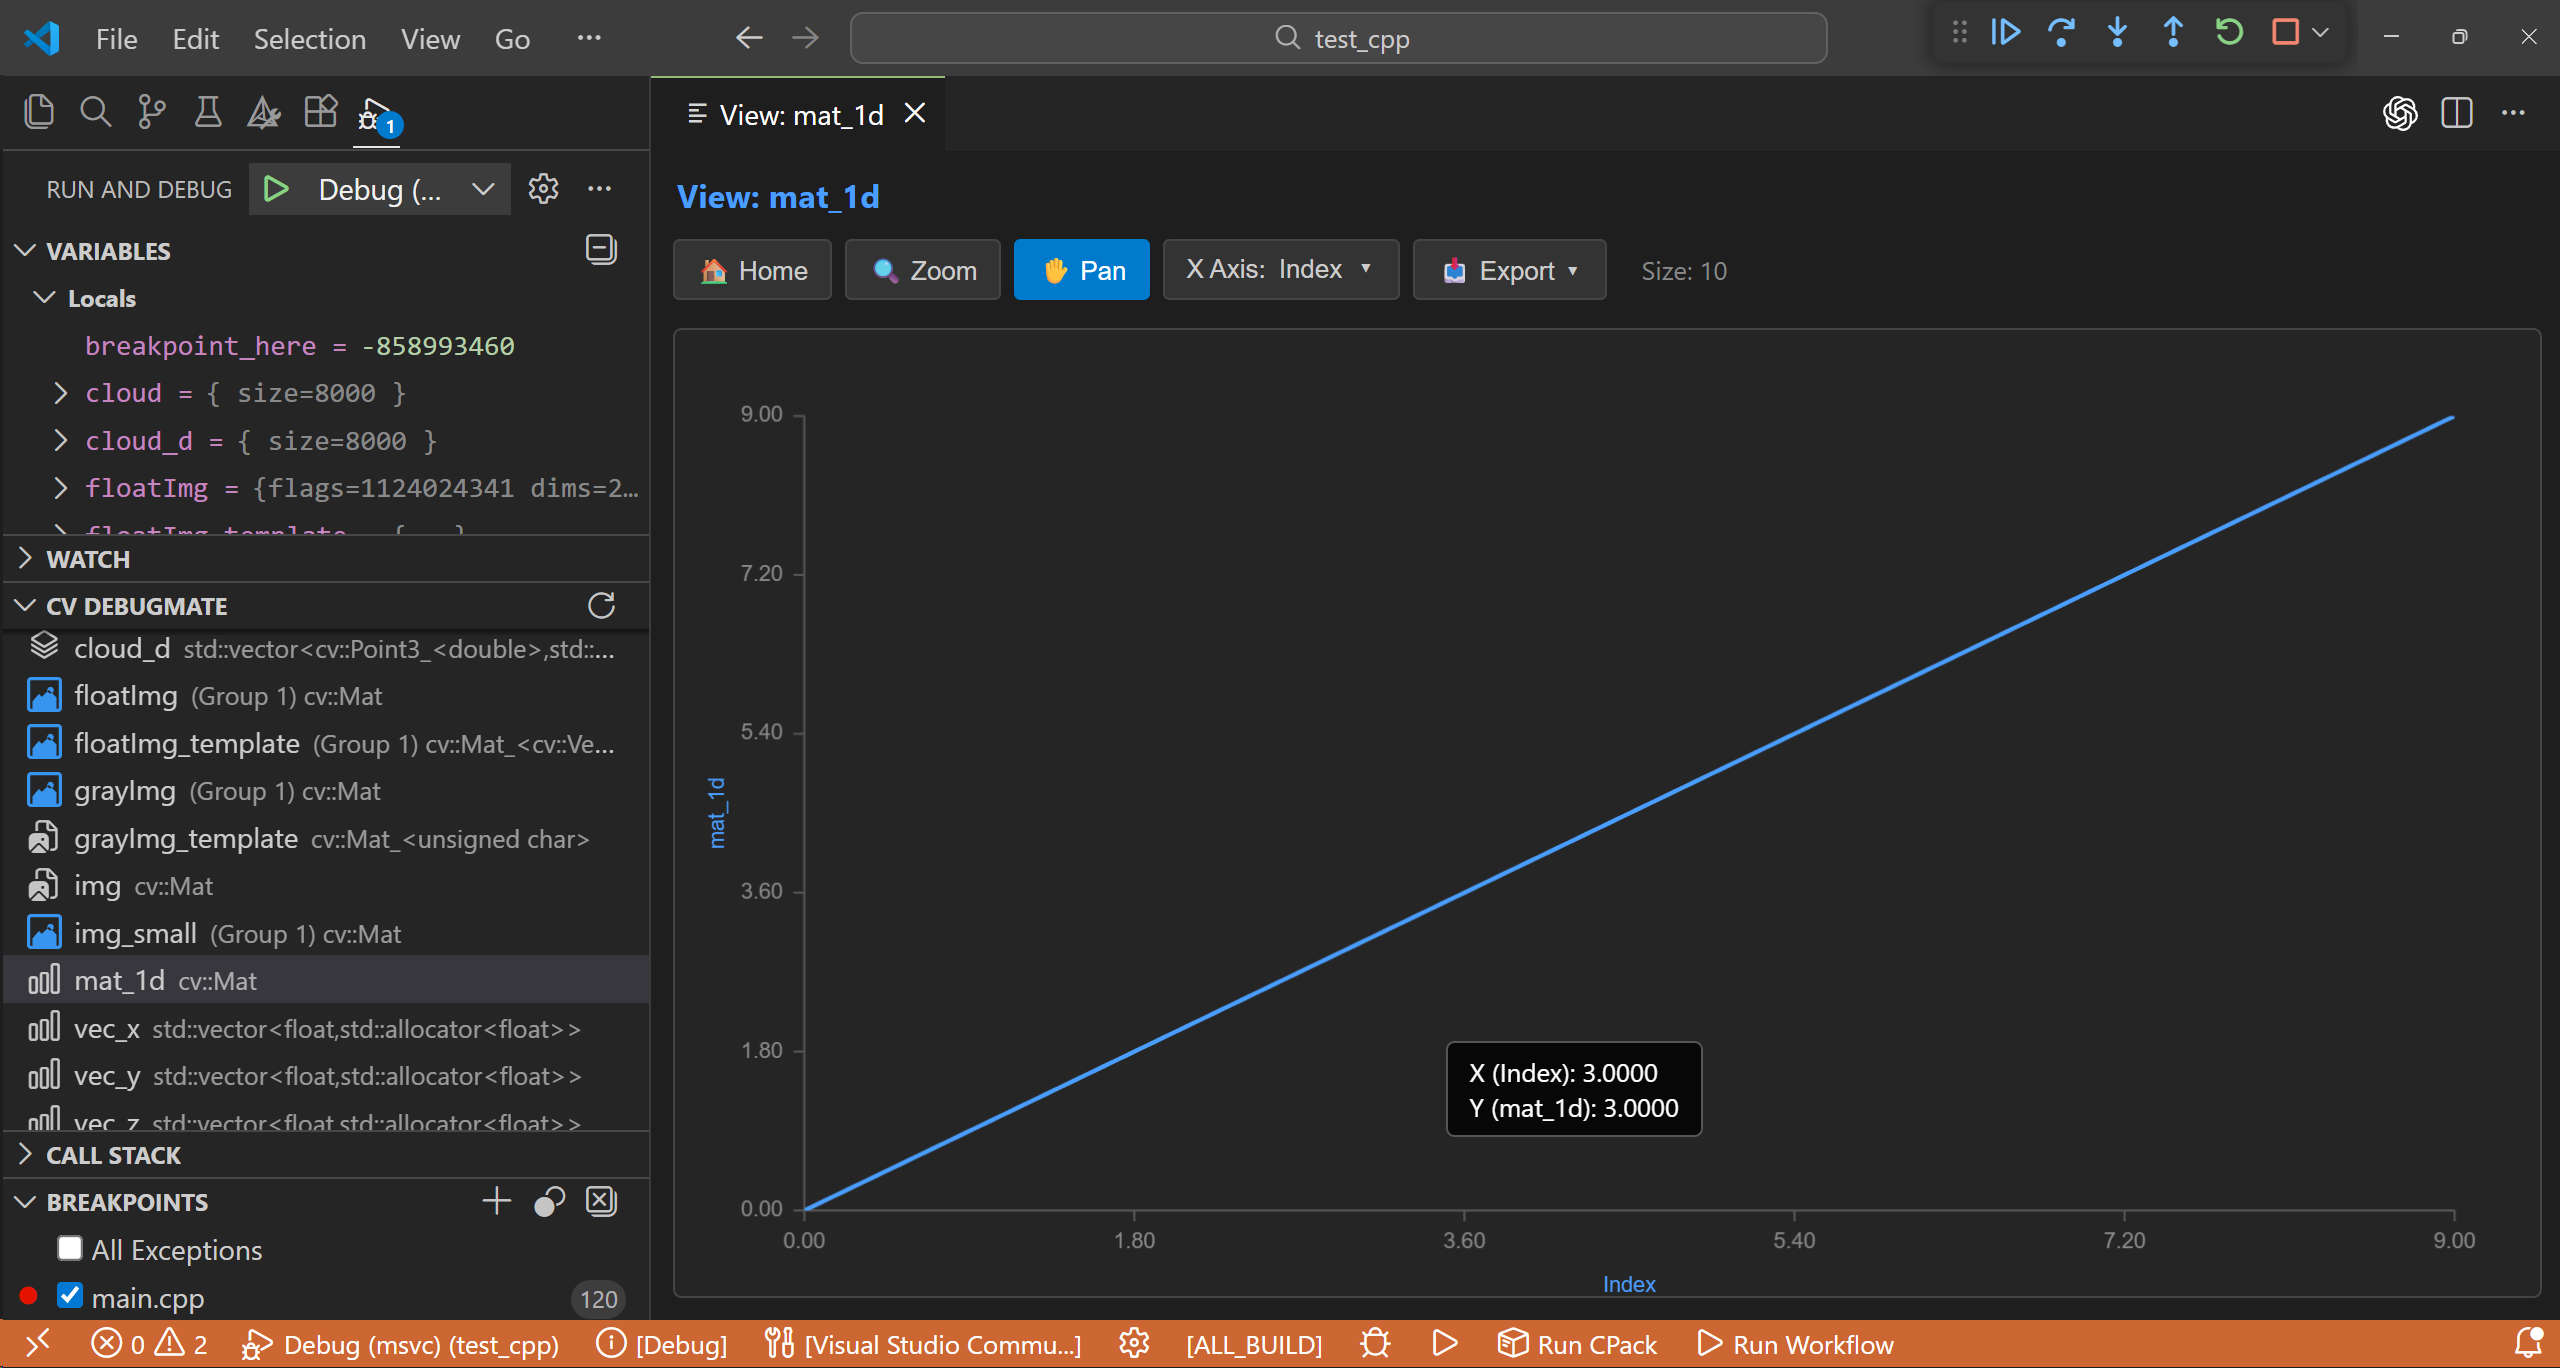
Task: Click the Home button above the plot
Action: tap(752, 270)
